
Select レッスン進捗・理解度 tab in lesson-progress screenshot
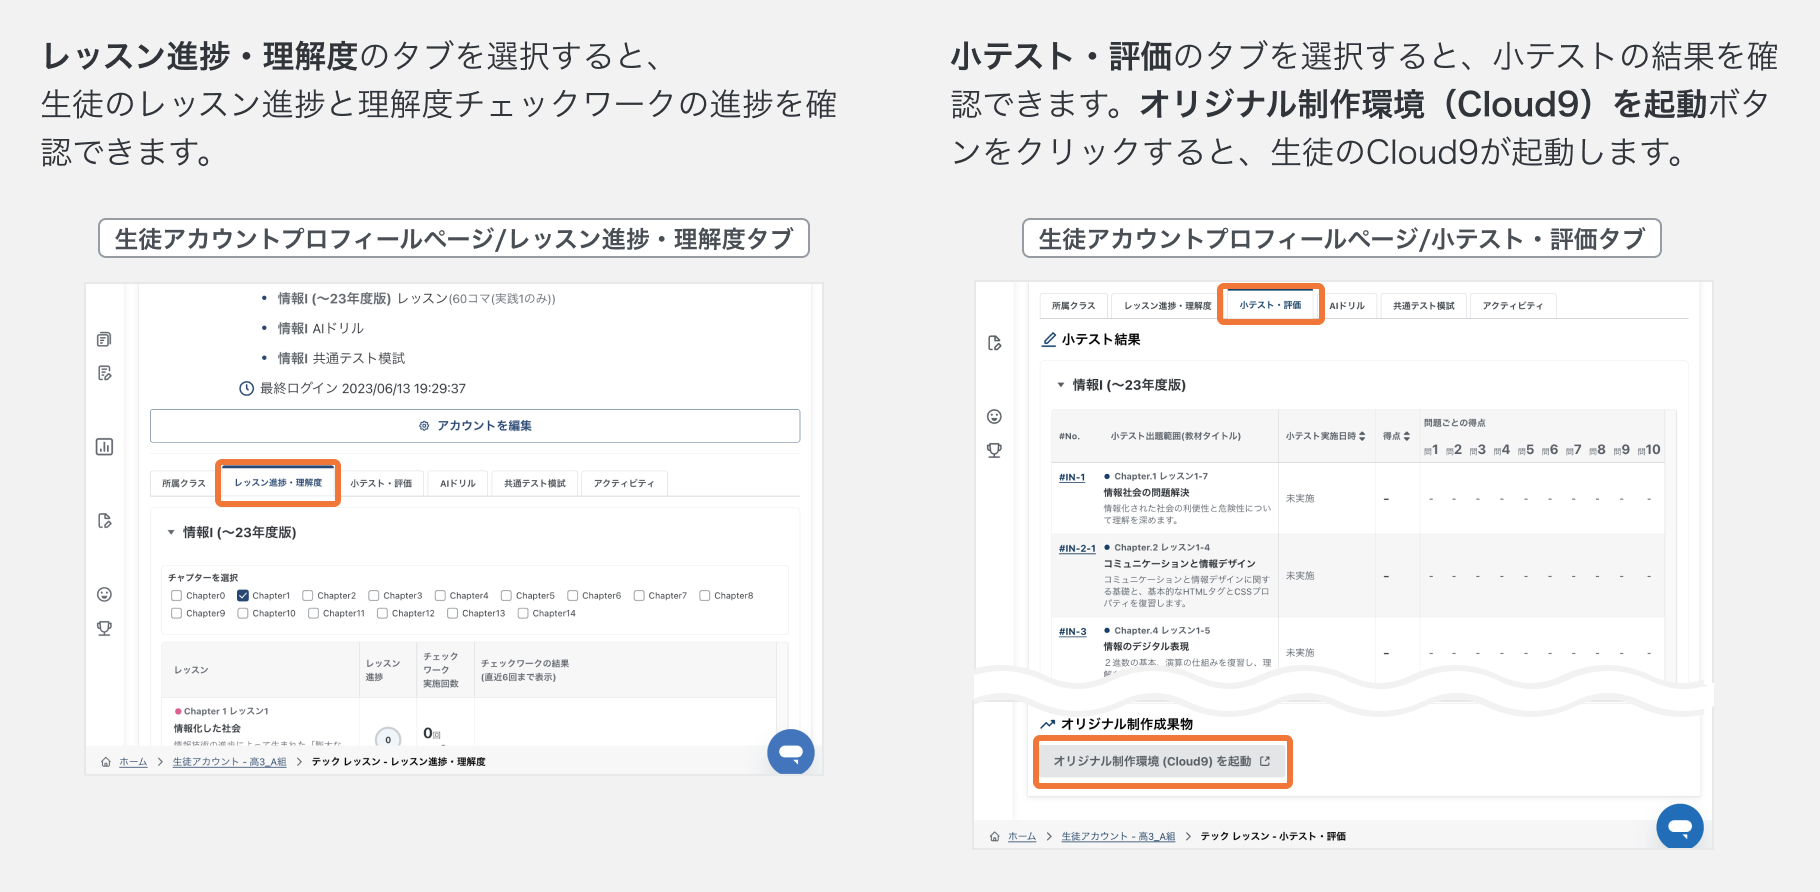pos(278,483)
